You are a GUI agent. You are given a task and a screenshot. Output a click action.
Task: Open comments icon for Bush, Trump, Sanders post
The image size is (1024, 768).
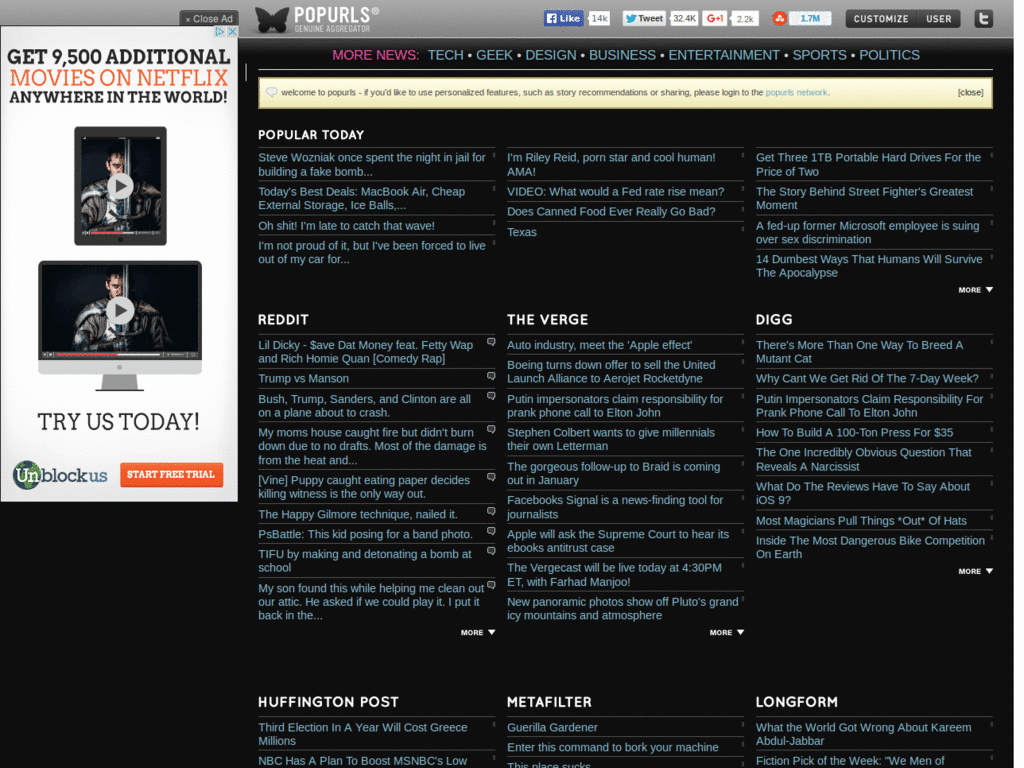point(491,396)
